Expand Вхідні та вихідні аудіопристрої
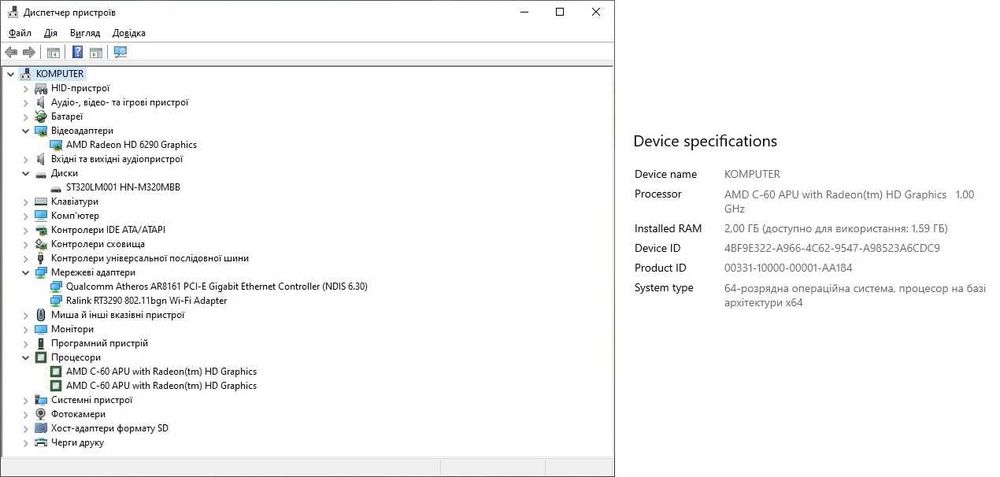Screen dimensions: 1000x477 coord(26,159)
